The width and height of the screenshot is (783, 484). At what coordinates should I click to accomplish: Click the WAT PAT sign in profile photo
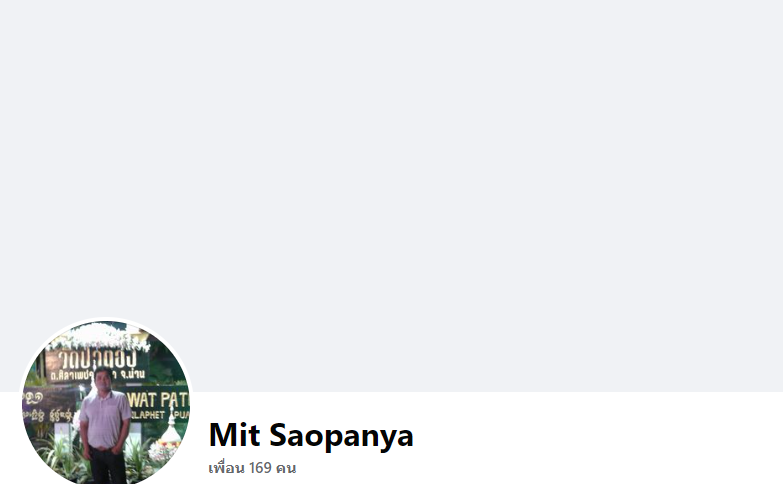158,400
